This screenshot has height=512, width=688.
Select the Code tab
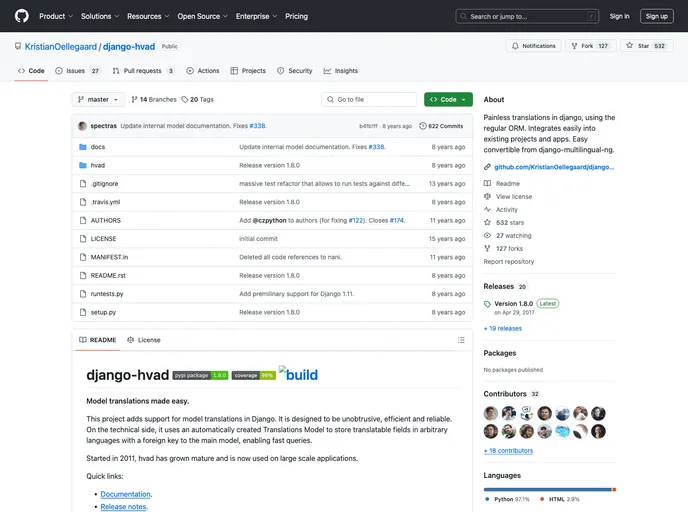(x=31, y=71)
